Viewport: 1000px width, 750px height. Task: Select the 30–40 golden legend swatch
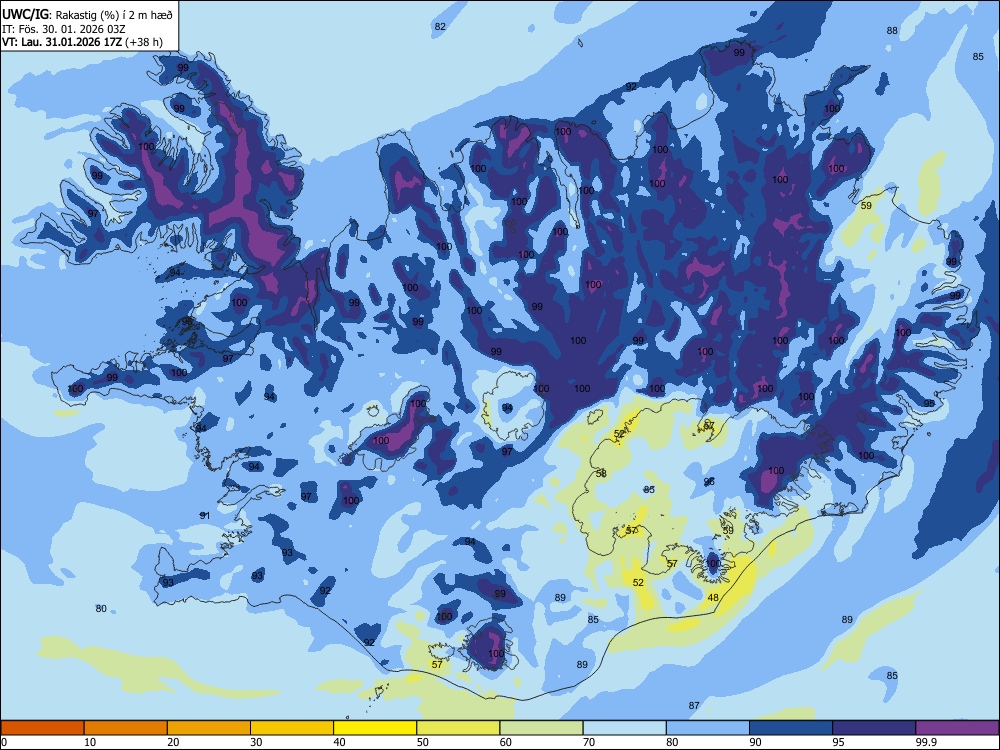pos(292,728)
